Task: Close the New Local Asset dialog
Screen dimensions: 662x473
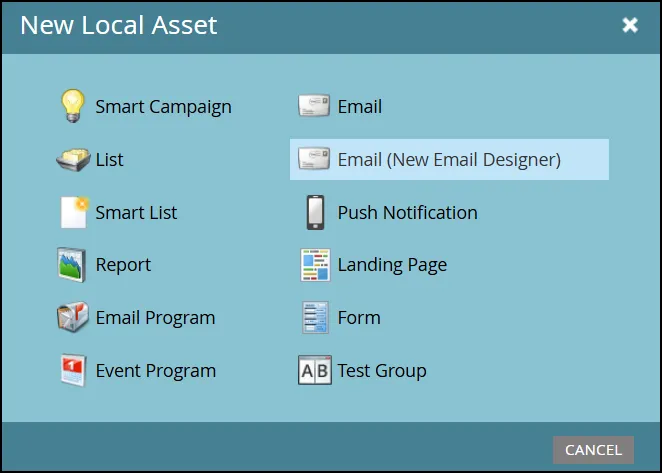Action: [630, 25]
